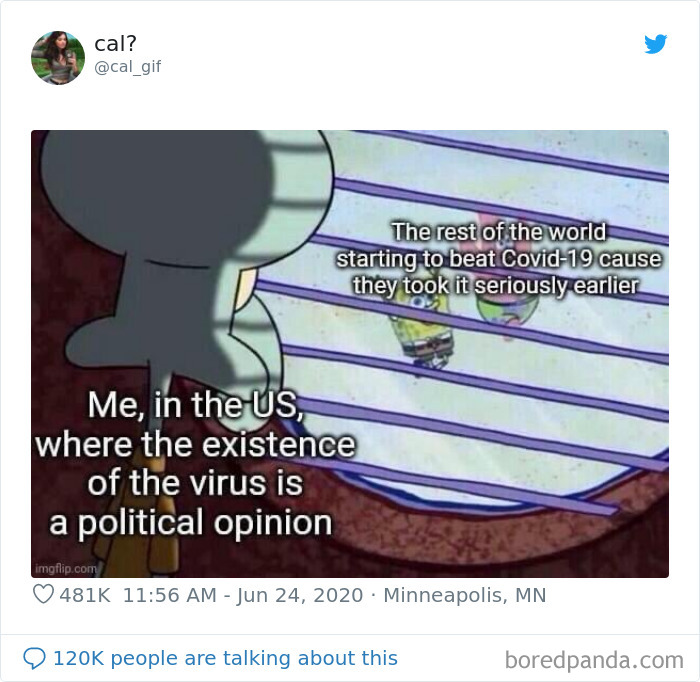The image size is (700, 682).
Task: Like the tweet with the heart icon
Action: pyautogui.click(x=43, y=594)
